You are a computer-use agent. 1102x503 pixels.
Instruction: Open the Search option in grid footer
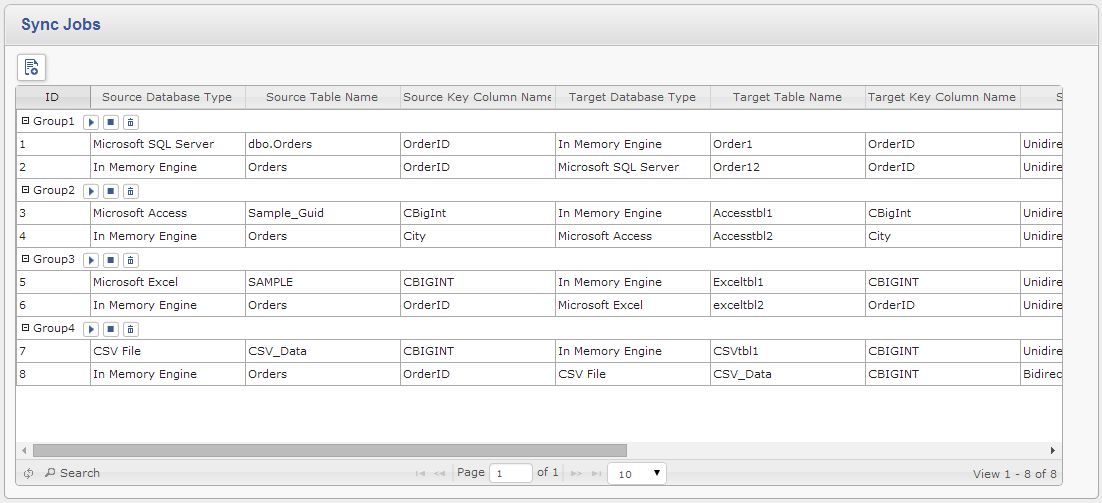(72, 473)
